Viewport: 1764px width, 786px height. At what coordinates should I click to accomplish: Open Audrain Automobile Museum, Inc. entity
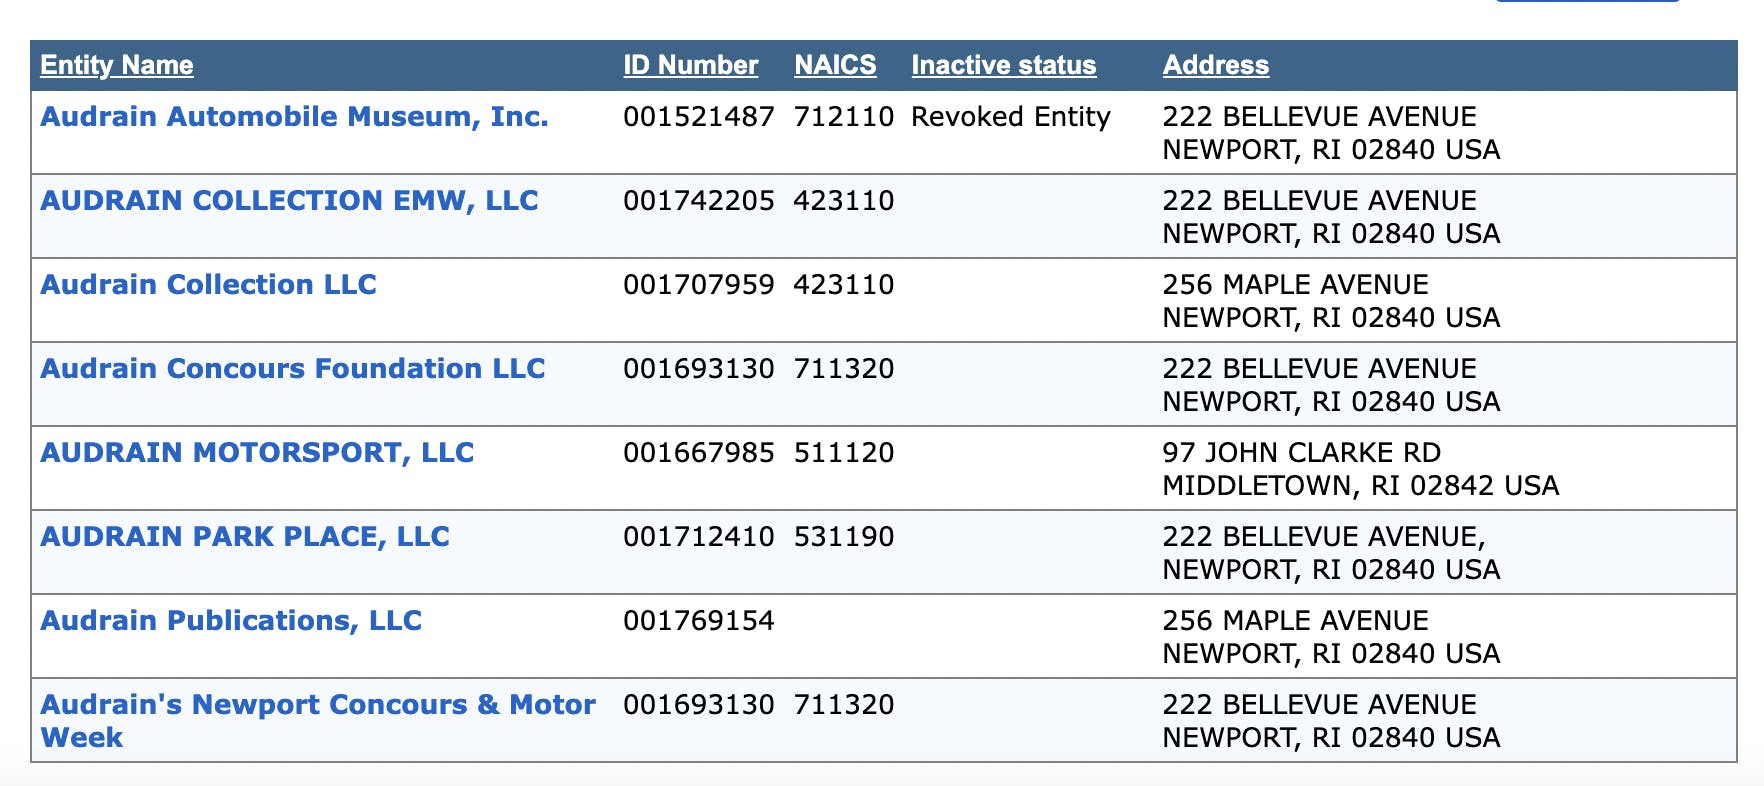click(x=294, y=117)
